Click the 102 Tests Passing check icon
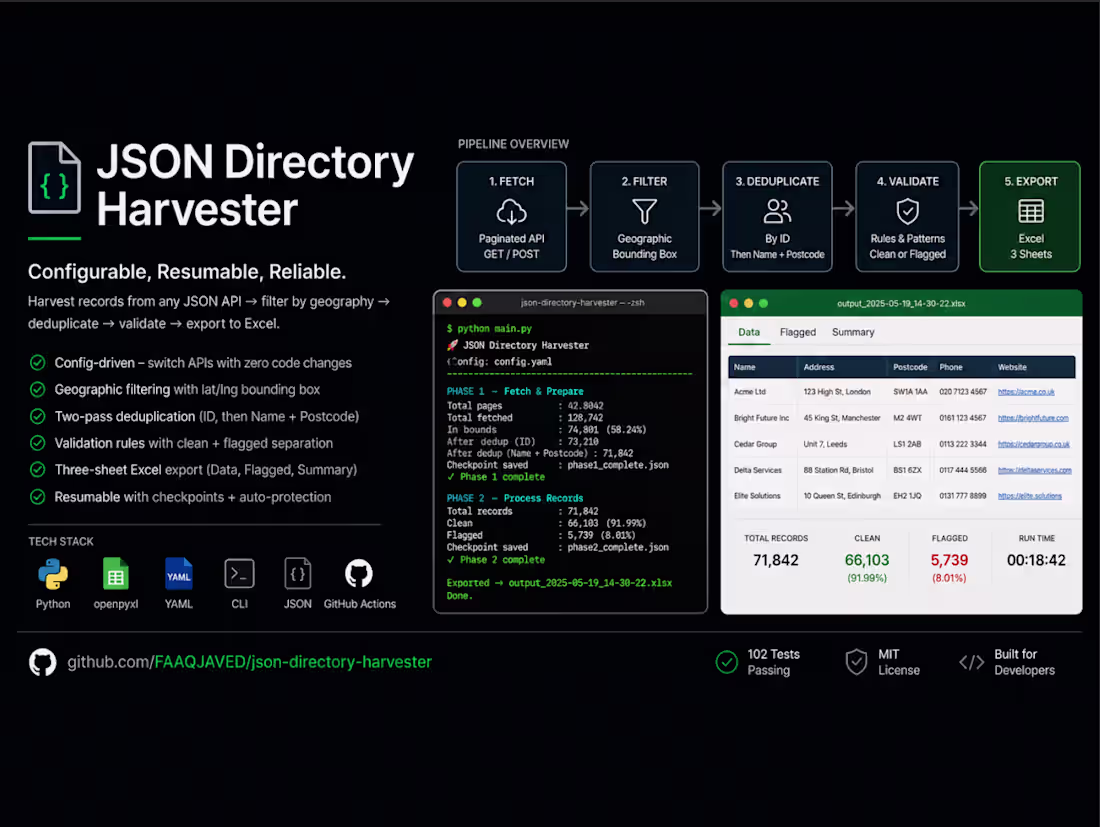 pyautogui.click(x=727, y=662)
